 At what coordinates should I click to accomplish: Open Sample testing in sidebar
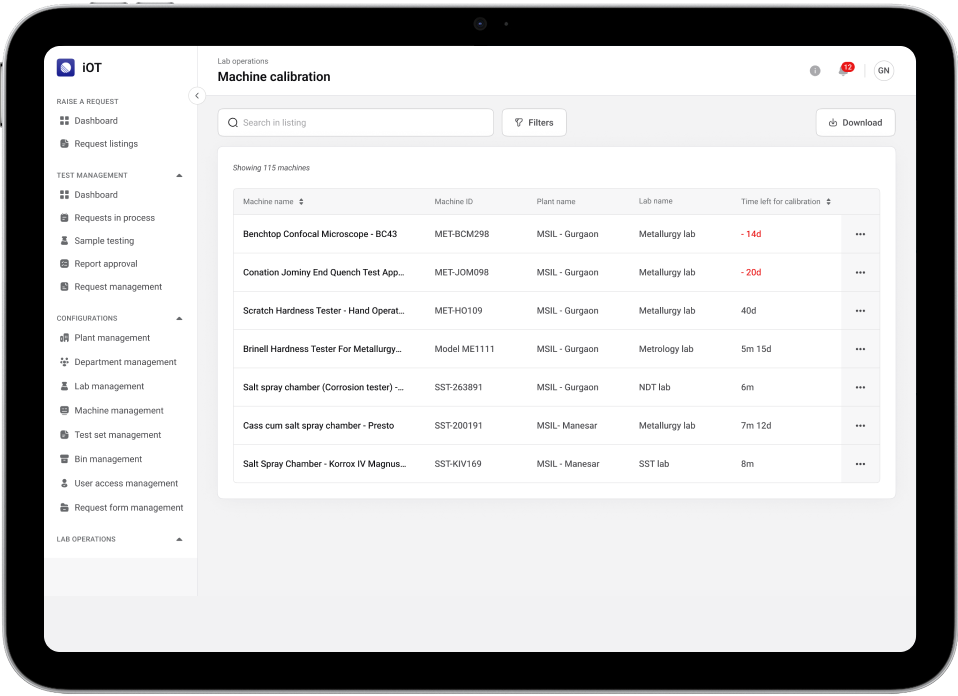(103, 241)
